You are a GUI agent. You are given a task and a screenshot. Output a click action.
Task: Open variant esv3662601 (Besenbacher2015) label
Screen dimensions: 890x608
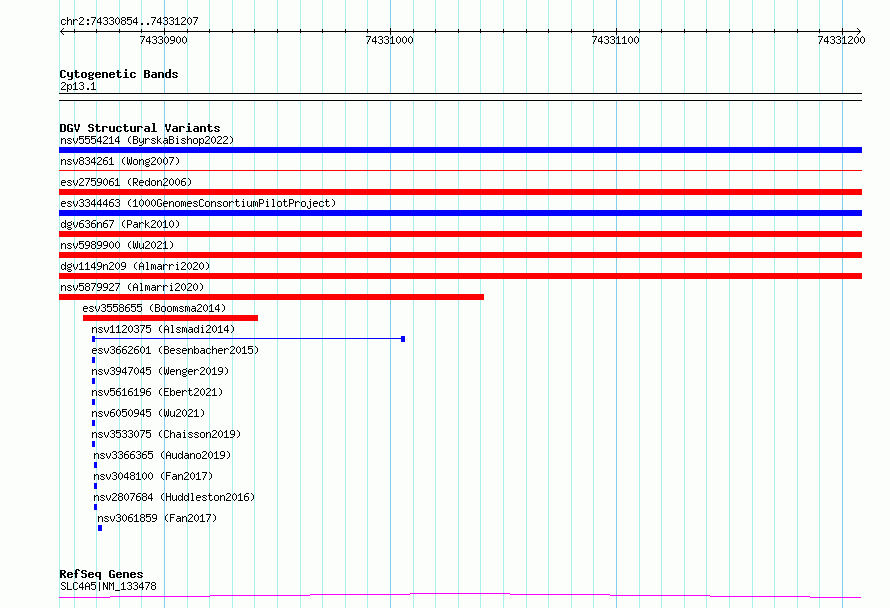(x=175, y=350)
